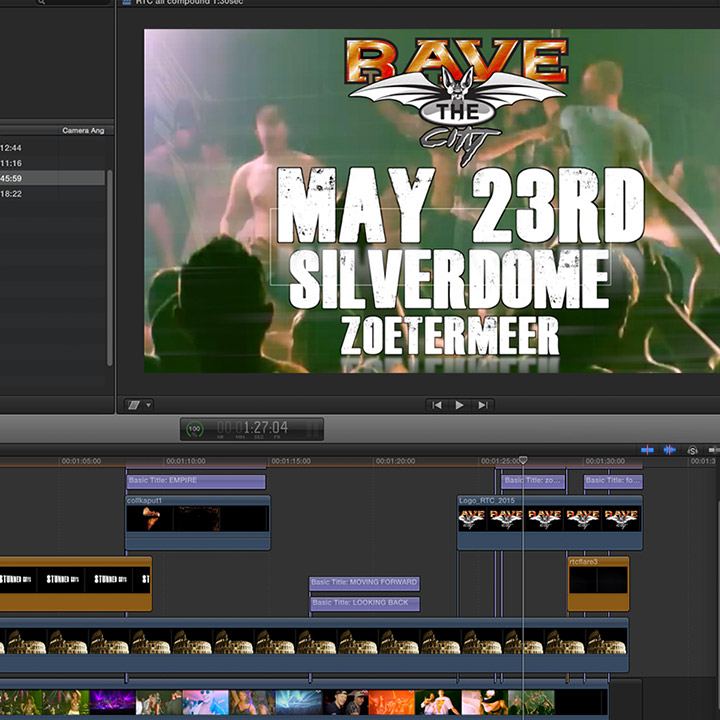
Task: Select the Basic Title: zo... clip
Action: click(533, 482)
